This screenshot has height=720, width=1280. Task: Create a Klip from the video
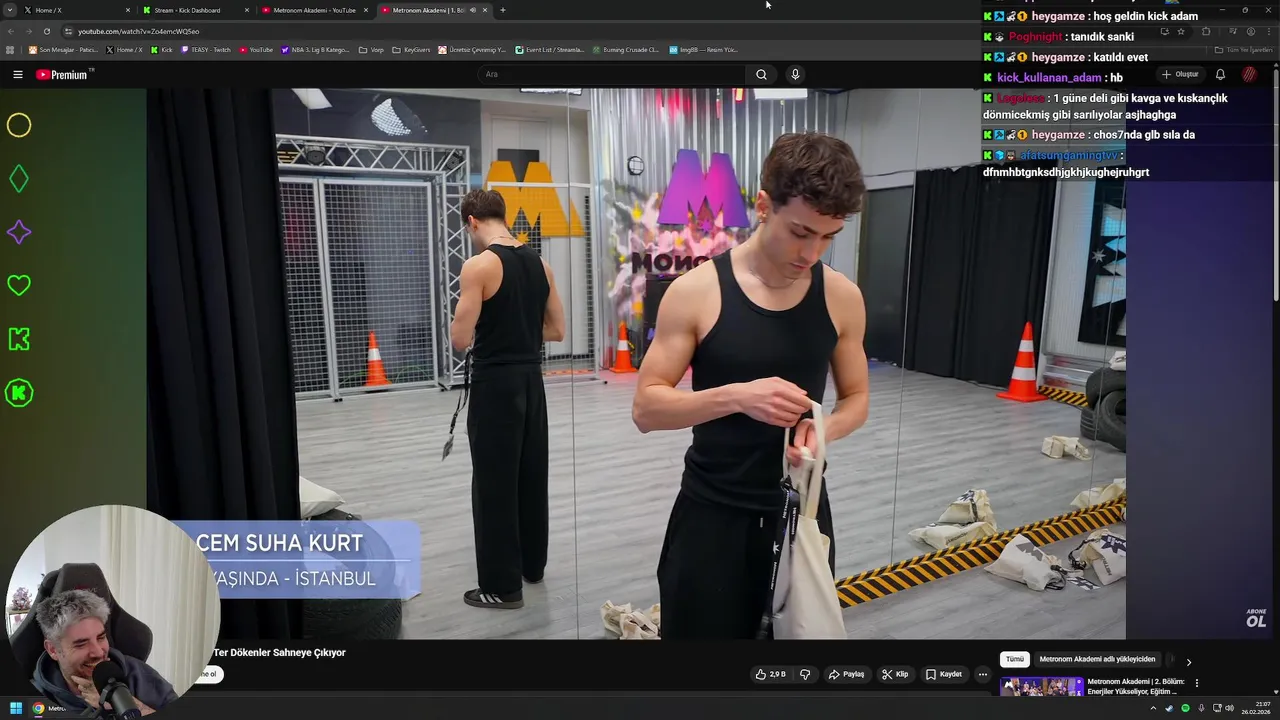tap(895, 674)
